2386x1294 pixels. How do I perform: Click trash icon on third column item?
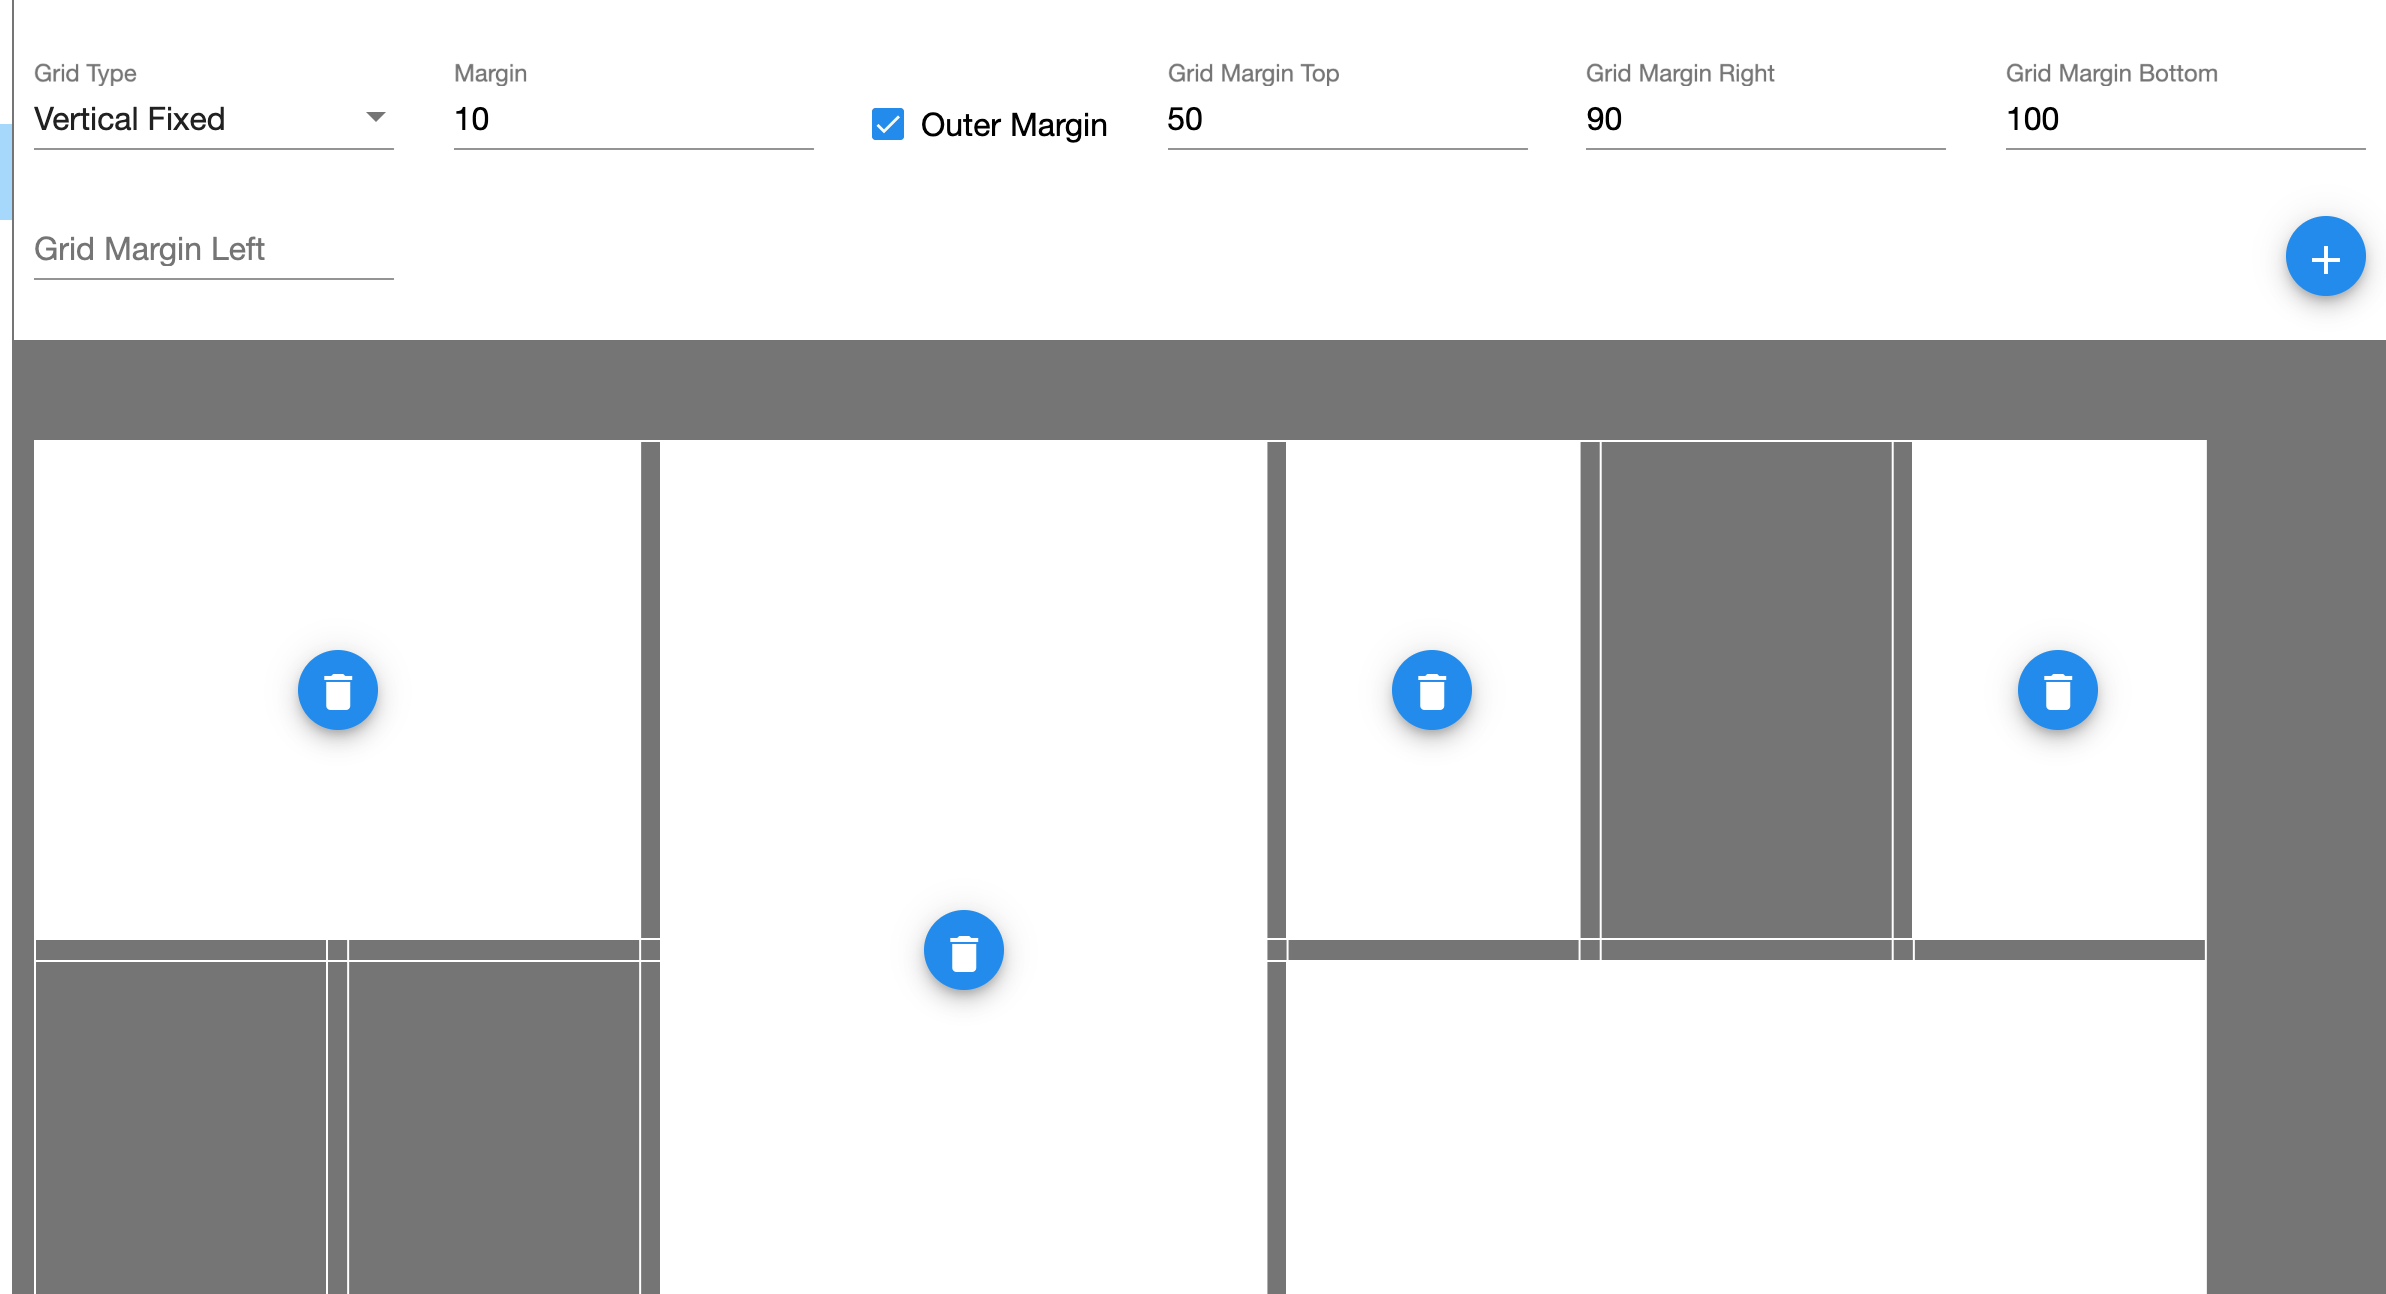(x=1431, y=690)
